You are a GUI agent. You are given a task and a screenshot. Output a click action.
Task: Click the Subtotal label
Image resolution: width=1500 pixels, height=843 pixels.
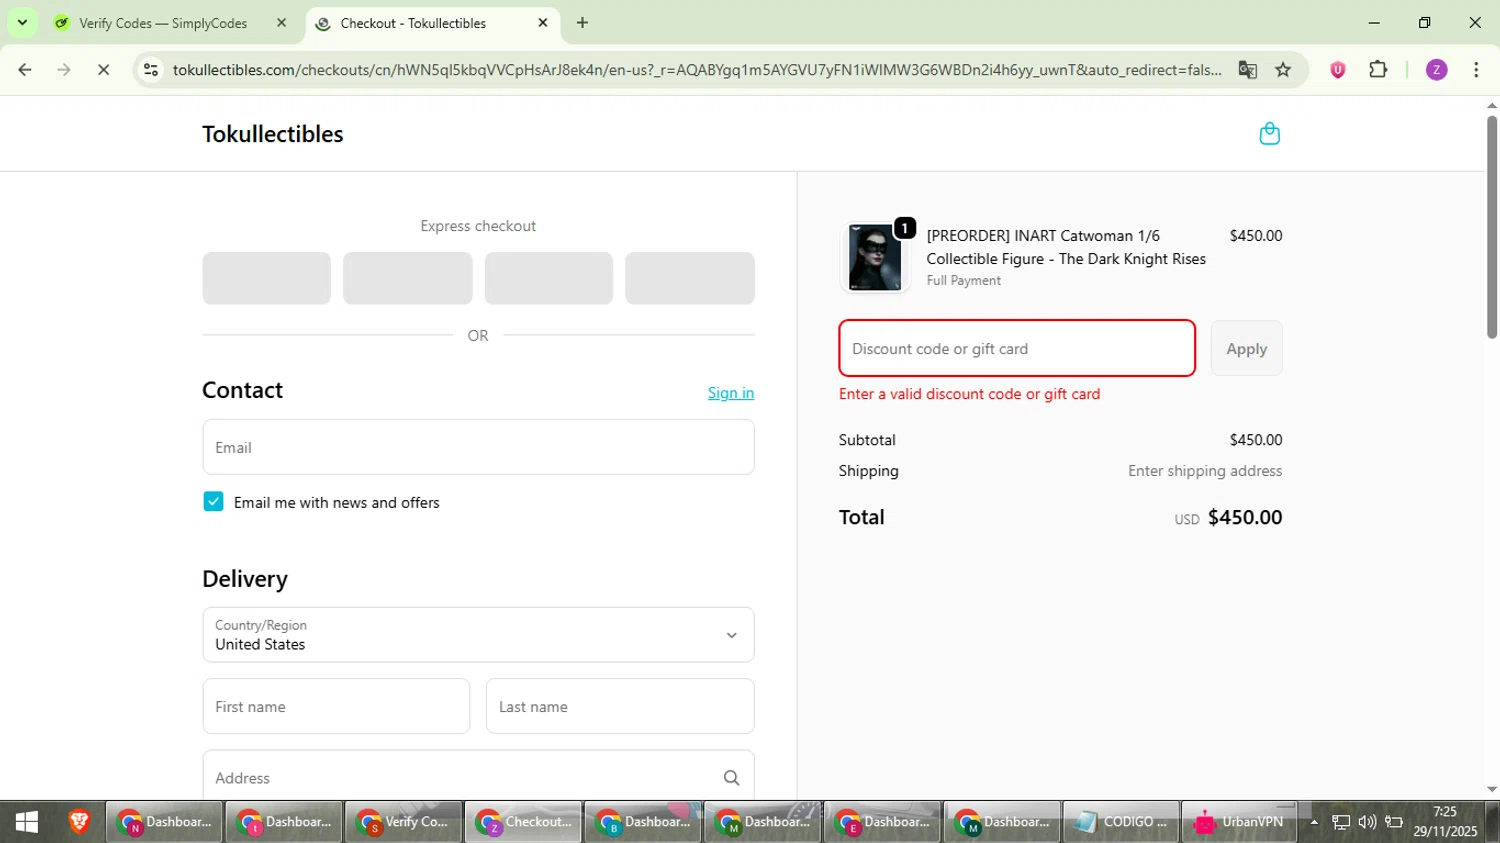coord(867,440)
